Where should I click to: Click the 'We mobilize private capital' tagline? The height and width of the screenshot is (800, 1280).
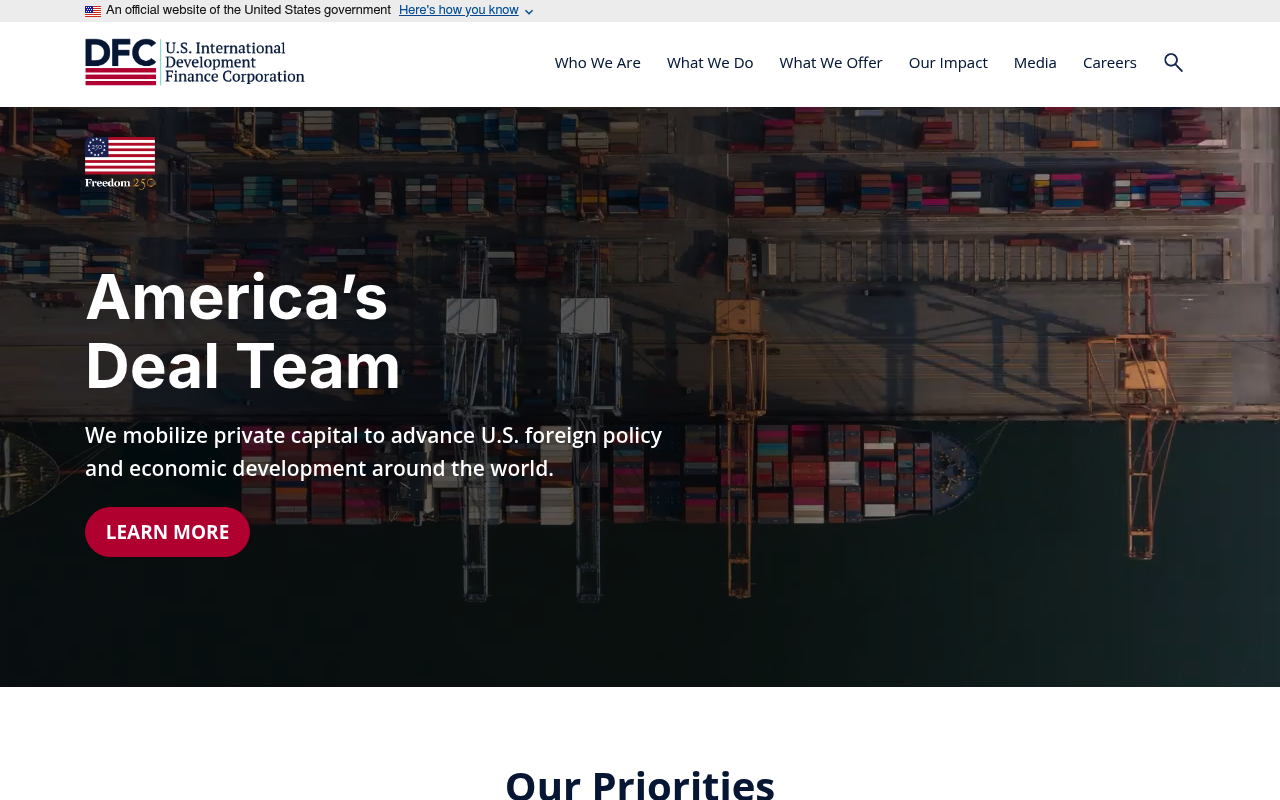(374, 452)
